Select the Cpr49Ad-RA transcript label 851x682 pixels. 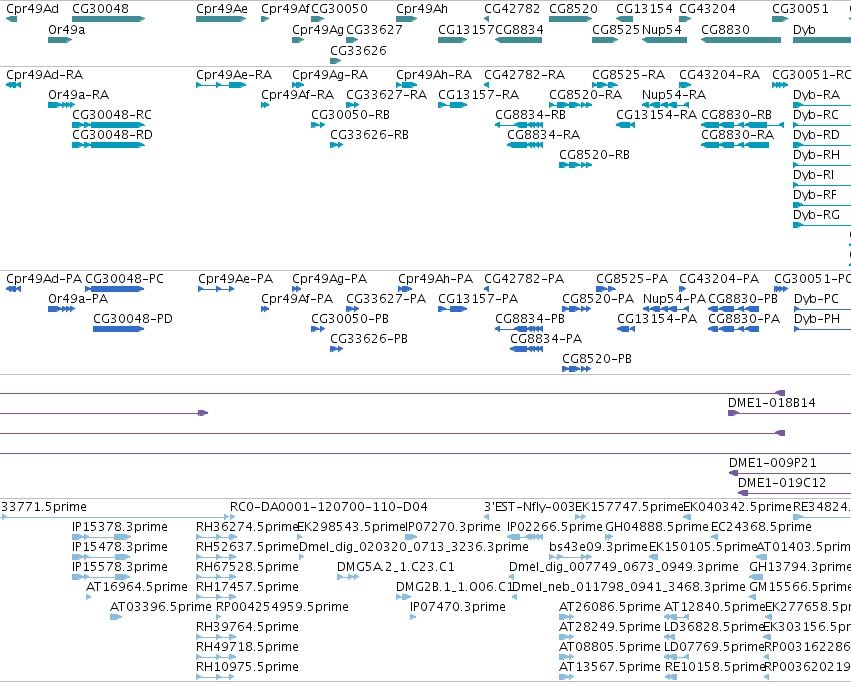pyautogui.click(x=45, y=74)
